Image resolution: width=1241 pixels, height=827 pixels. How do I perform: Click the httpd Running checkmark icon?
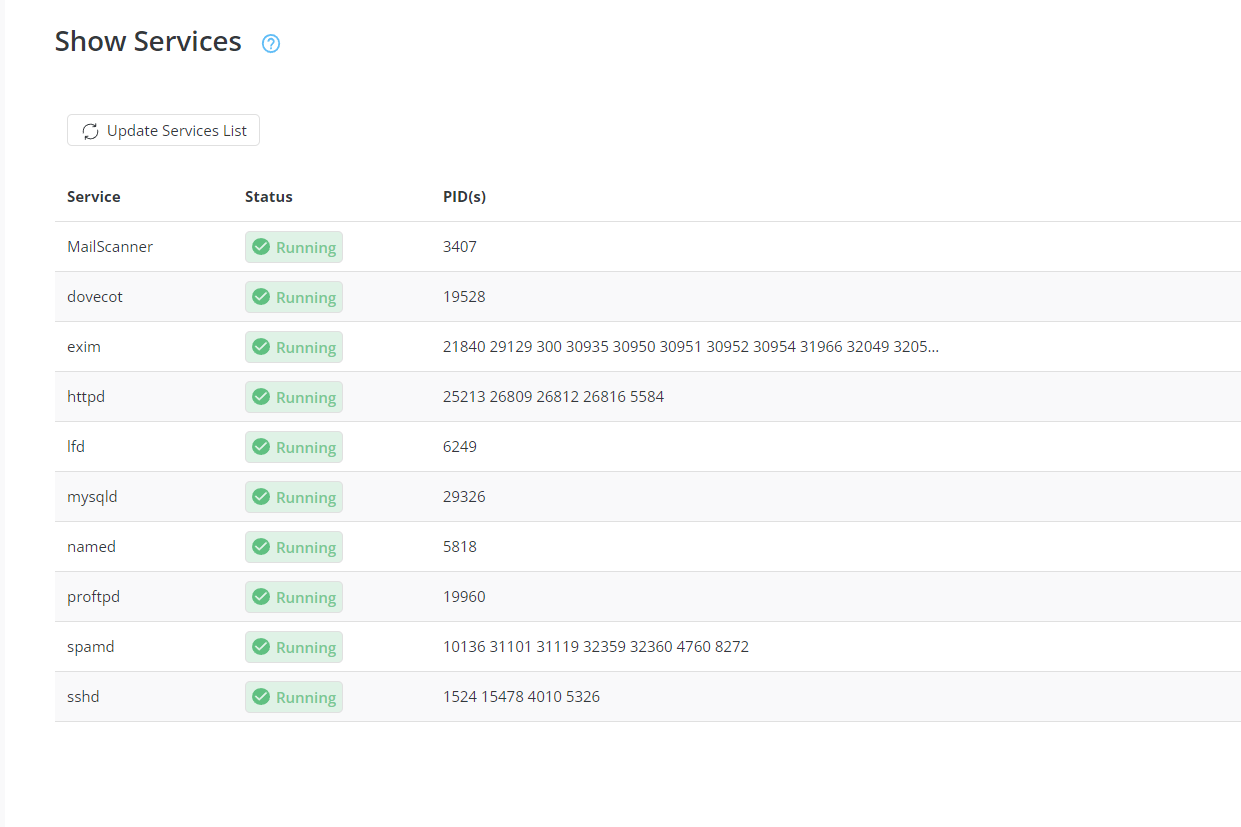tap(261, 397)
